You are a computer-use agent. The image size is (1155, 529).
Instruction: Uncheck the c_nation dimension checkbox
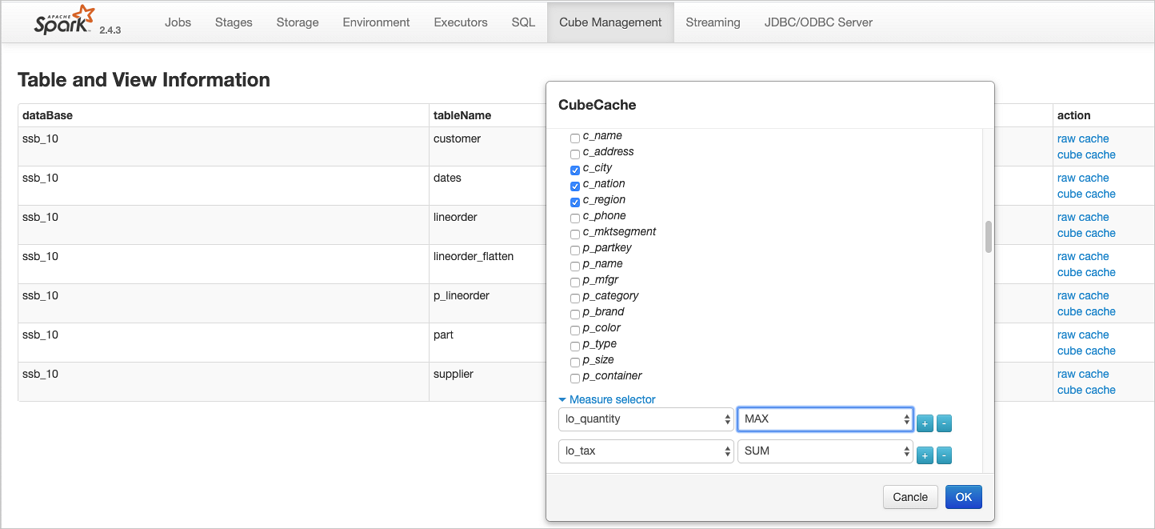[x=575, y=186]
